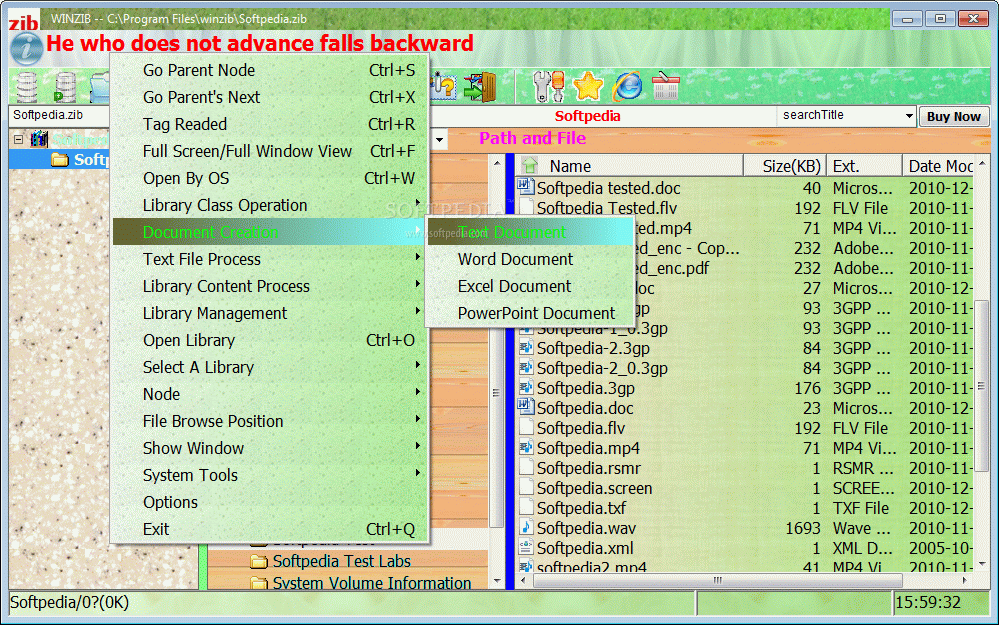
Task: Click the doc icon of Softpedia tested.doc
Action: click(525, 187)
